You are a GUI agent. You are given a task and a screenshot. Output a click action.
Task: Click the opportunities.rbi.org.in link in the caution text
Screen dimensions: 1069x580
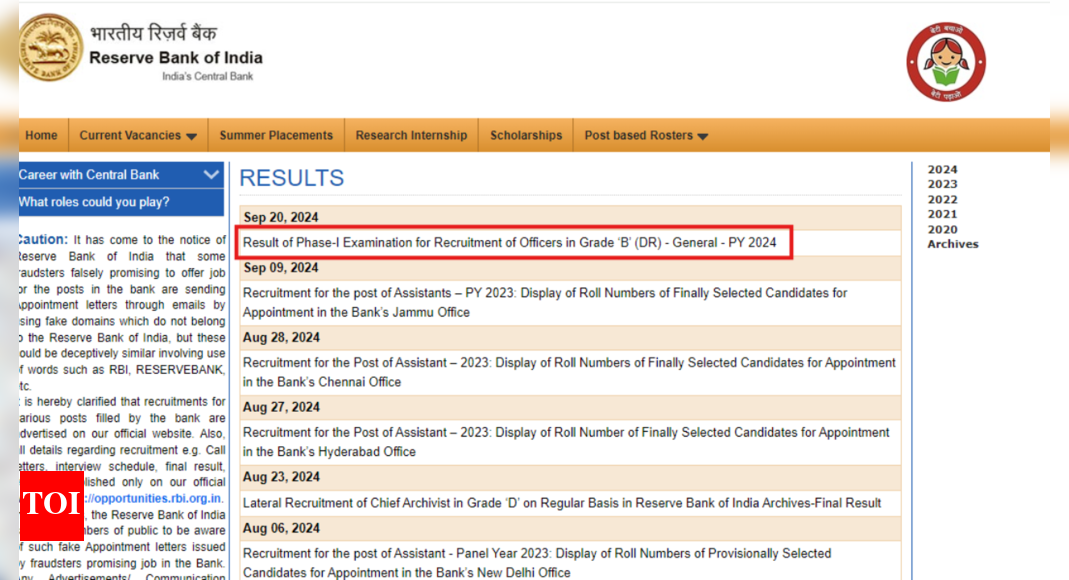[153, 498]
